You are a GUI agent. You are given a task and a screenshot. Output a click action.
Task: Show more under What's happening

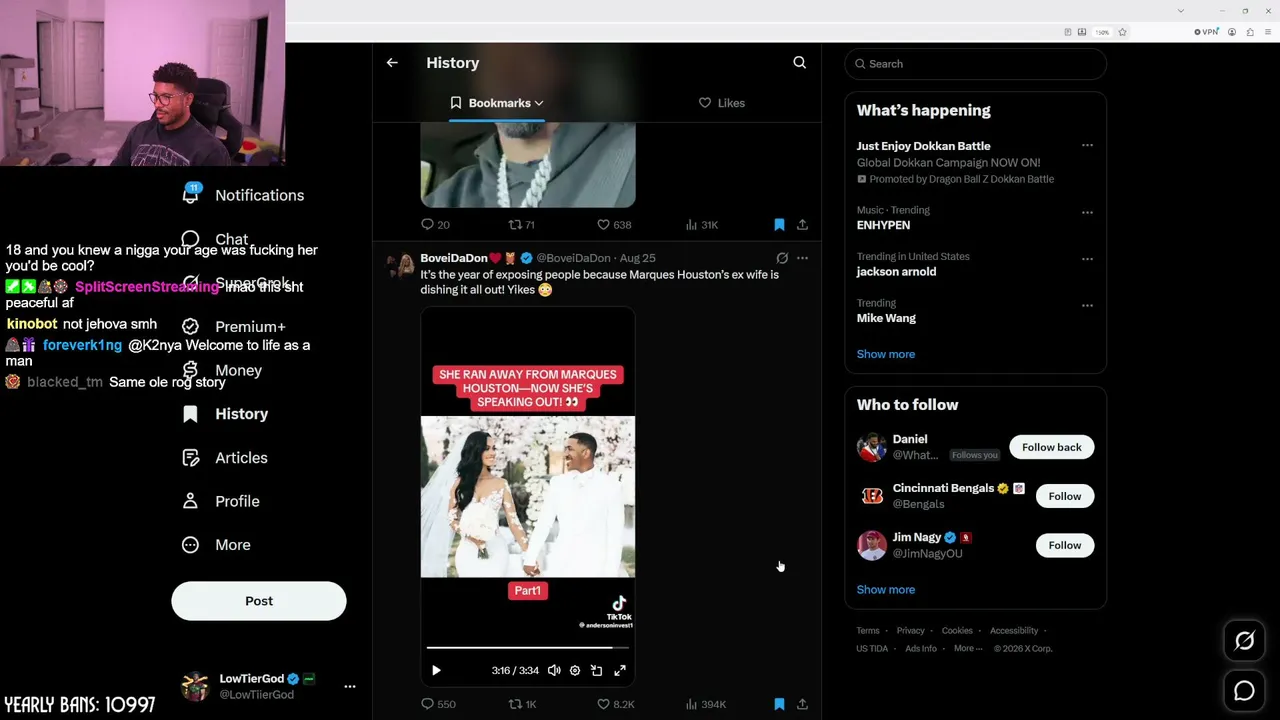click(886, 354)
